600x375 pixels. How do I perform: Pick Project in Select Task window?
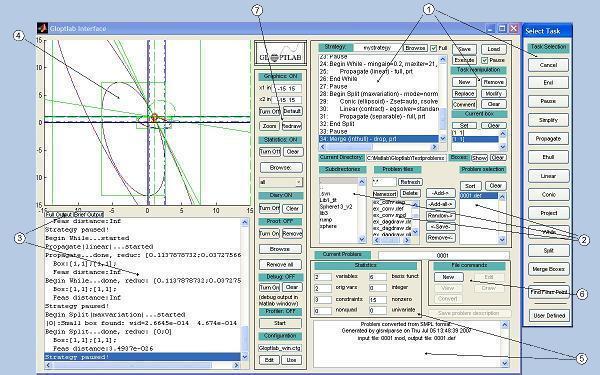[x=548, y=213]
